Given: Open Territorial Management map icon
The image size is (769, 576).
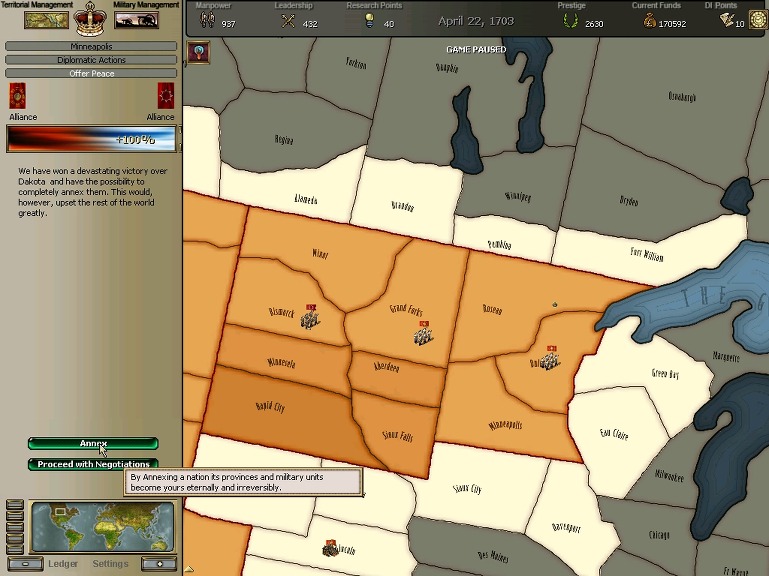Looking at the screenshot, I should click(47, 21).
